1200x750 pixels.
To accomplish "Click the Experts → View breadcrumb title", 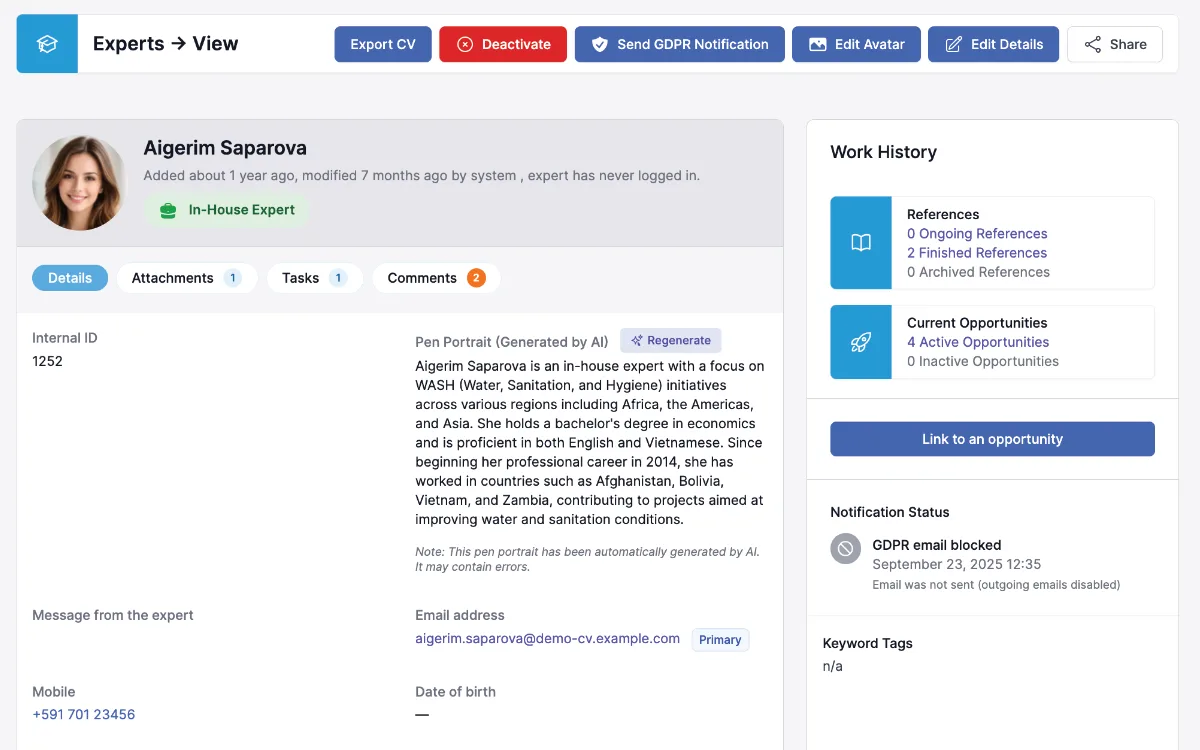I will pos(166,44).
